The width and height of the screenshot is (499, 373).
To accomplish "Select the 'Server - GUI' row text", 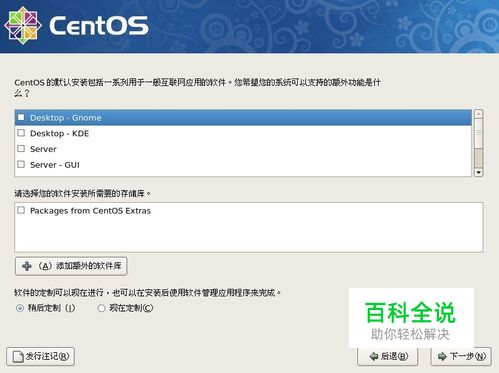I will (55, 165).
